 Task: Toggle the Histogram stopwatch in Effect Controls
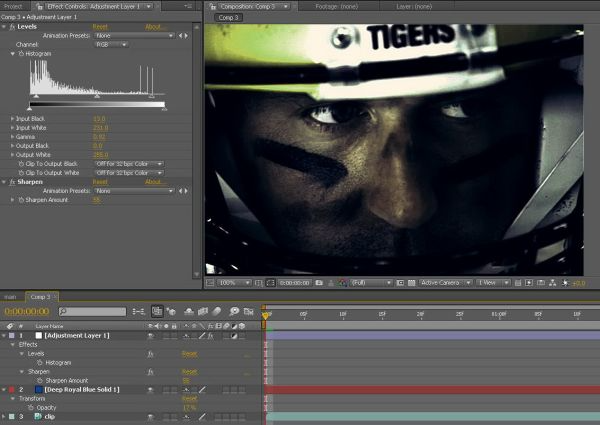click(21, 54)
